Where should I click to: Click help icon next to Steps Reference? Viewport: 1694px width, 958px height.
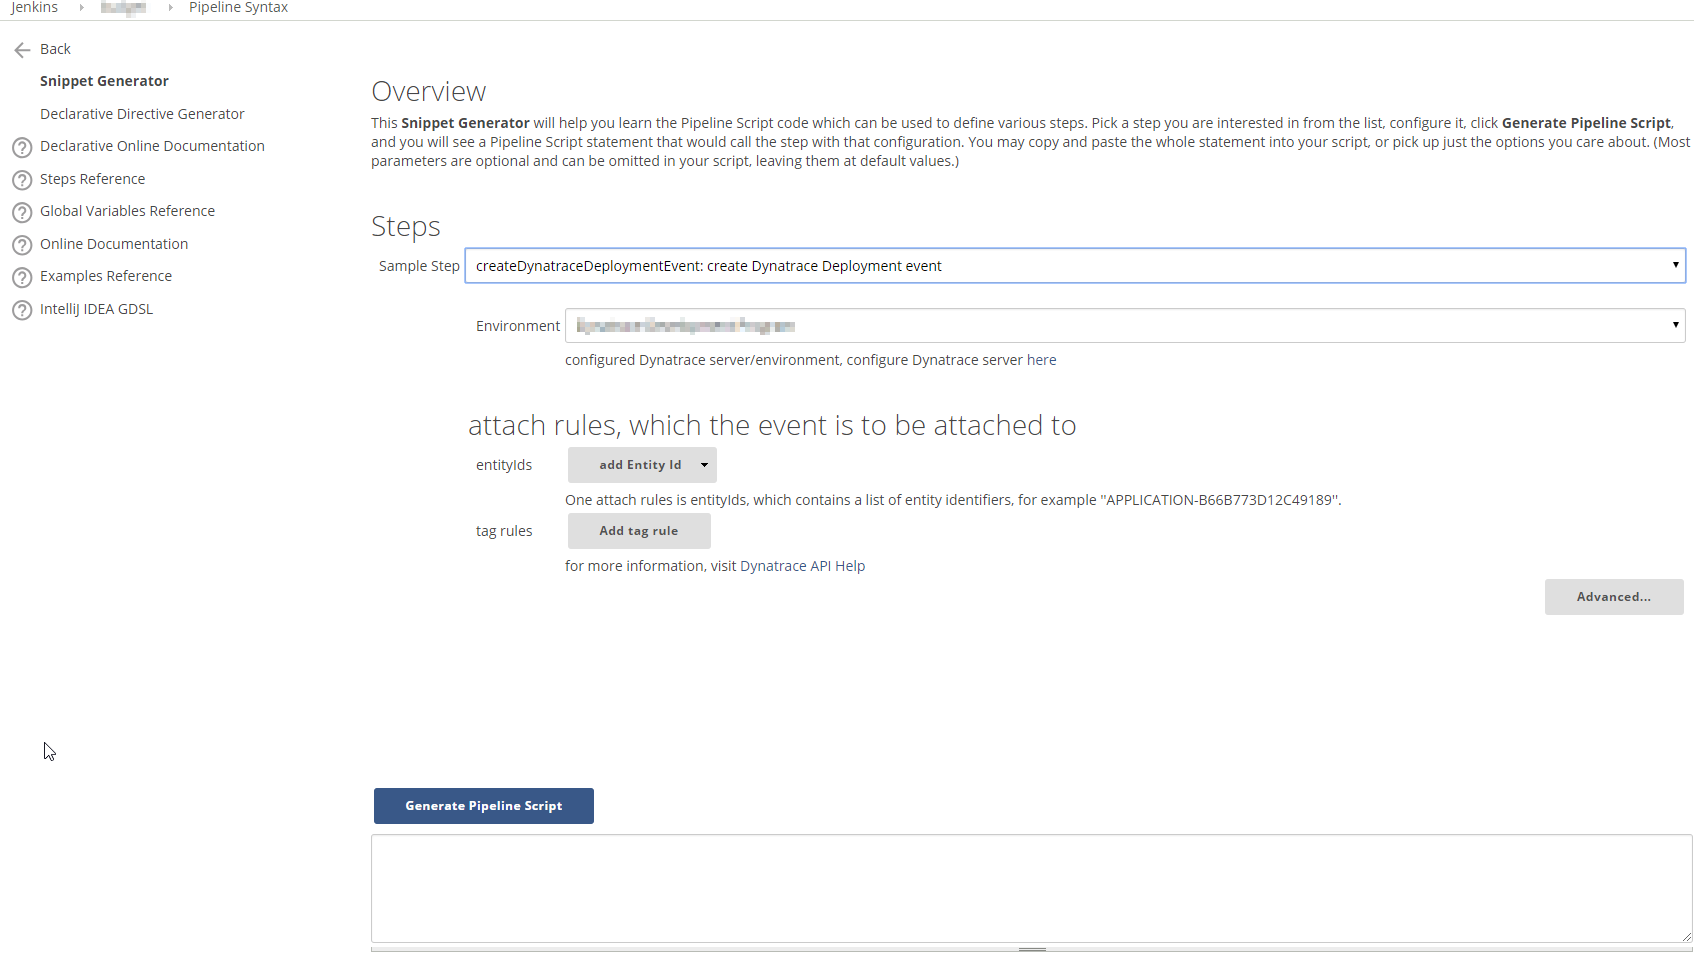pyautogui.click(x=22, y=181)
